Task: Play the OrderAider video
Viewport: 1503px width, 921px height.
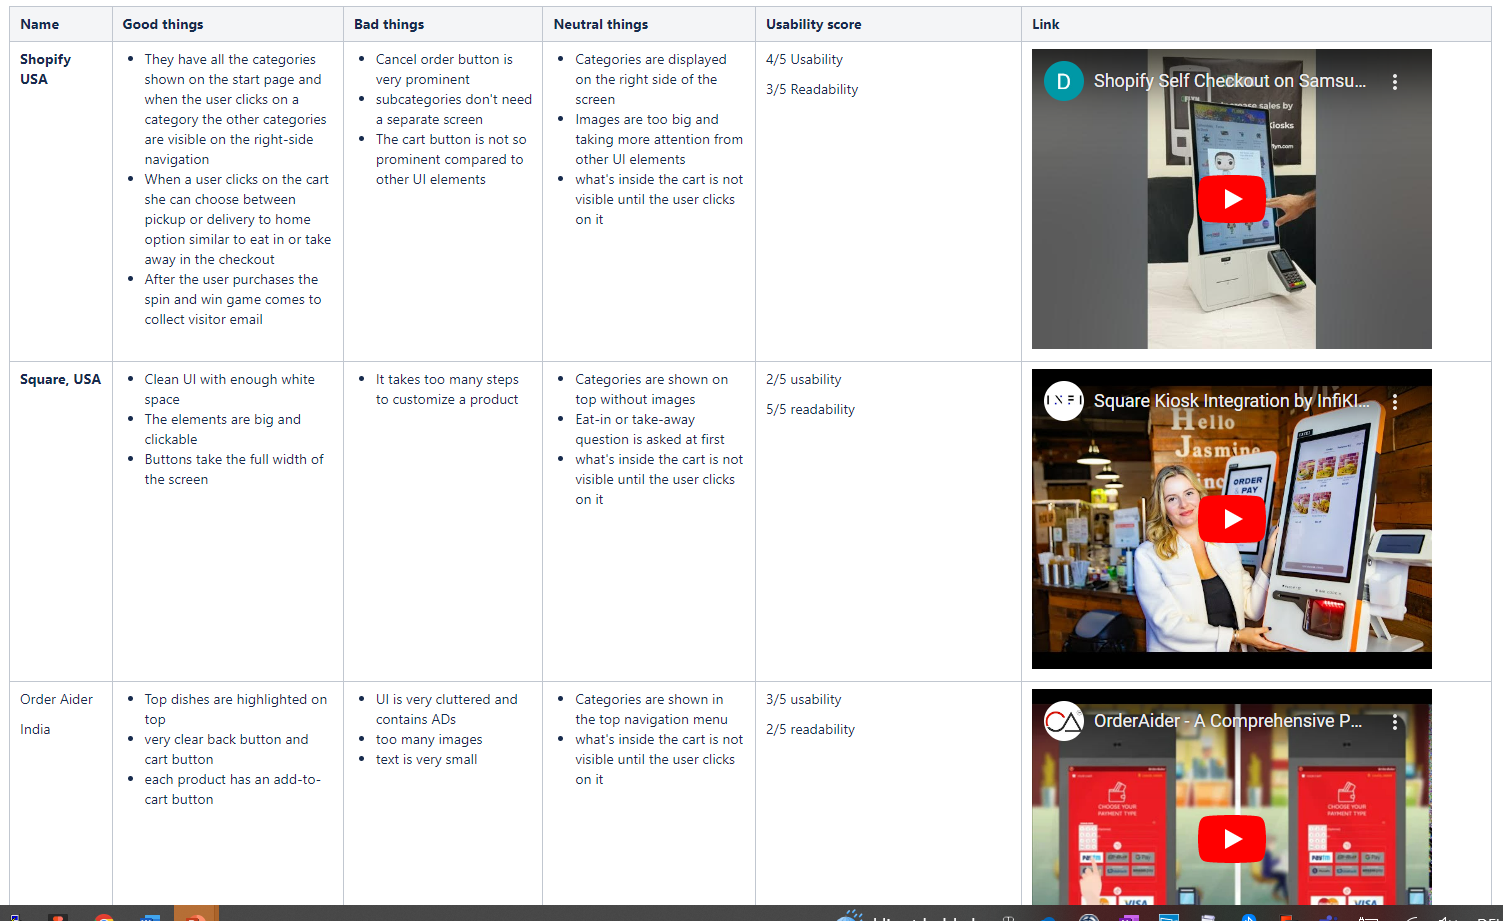Action: coord(1232,839)
